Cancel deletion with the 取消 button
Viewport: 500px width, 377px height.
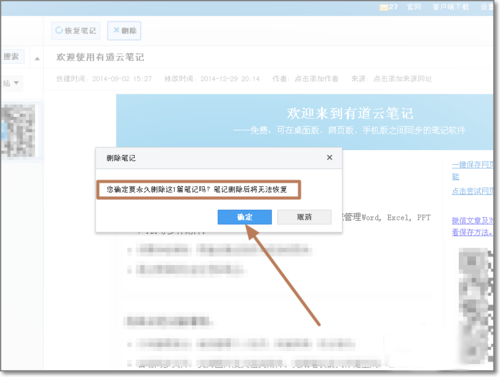click(x=304, y=217)
